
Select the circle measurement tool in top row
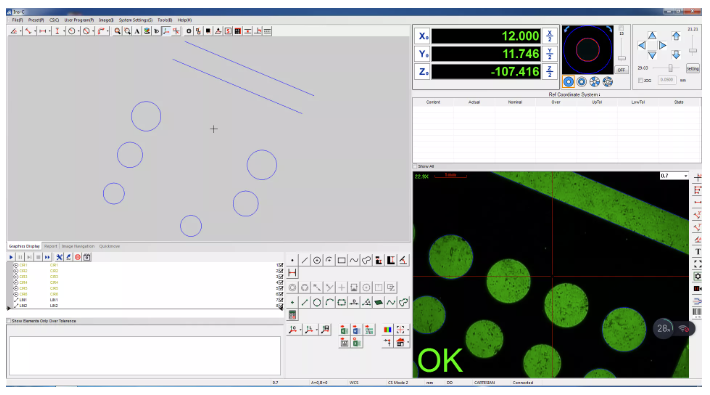pyautogui.click(x=317, y=260)
